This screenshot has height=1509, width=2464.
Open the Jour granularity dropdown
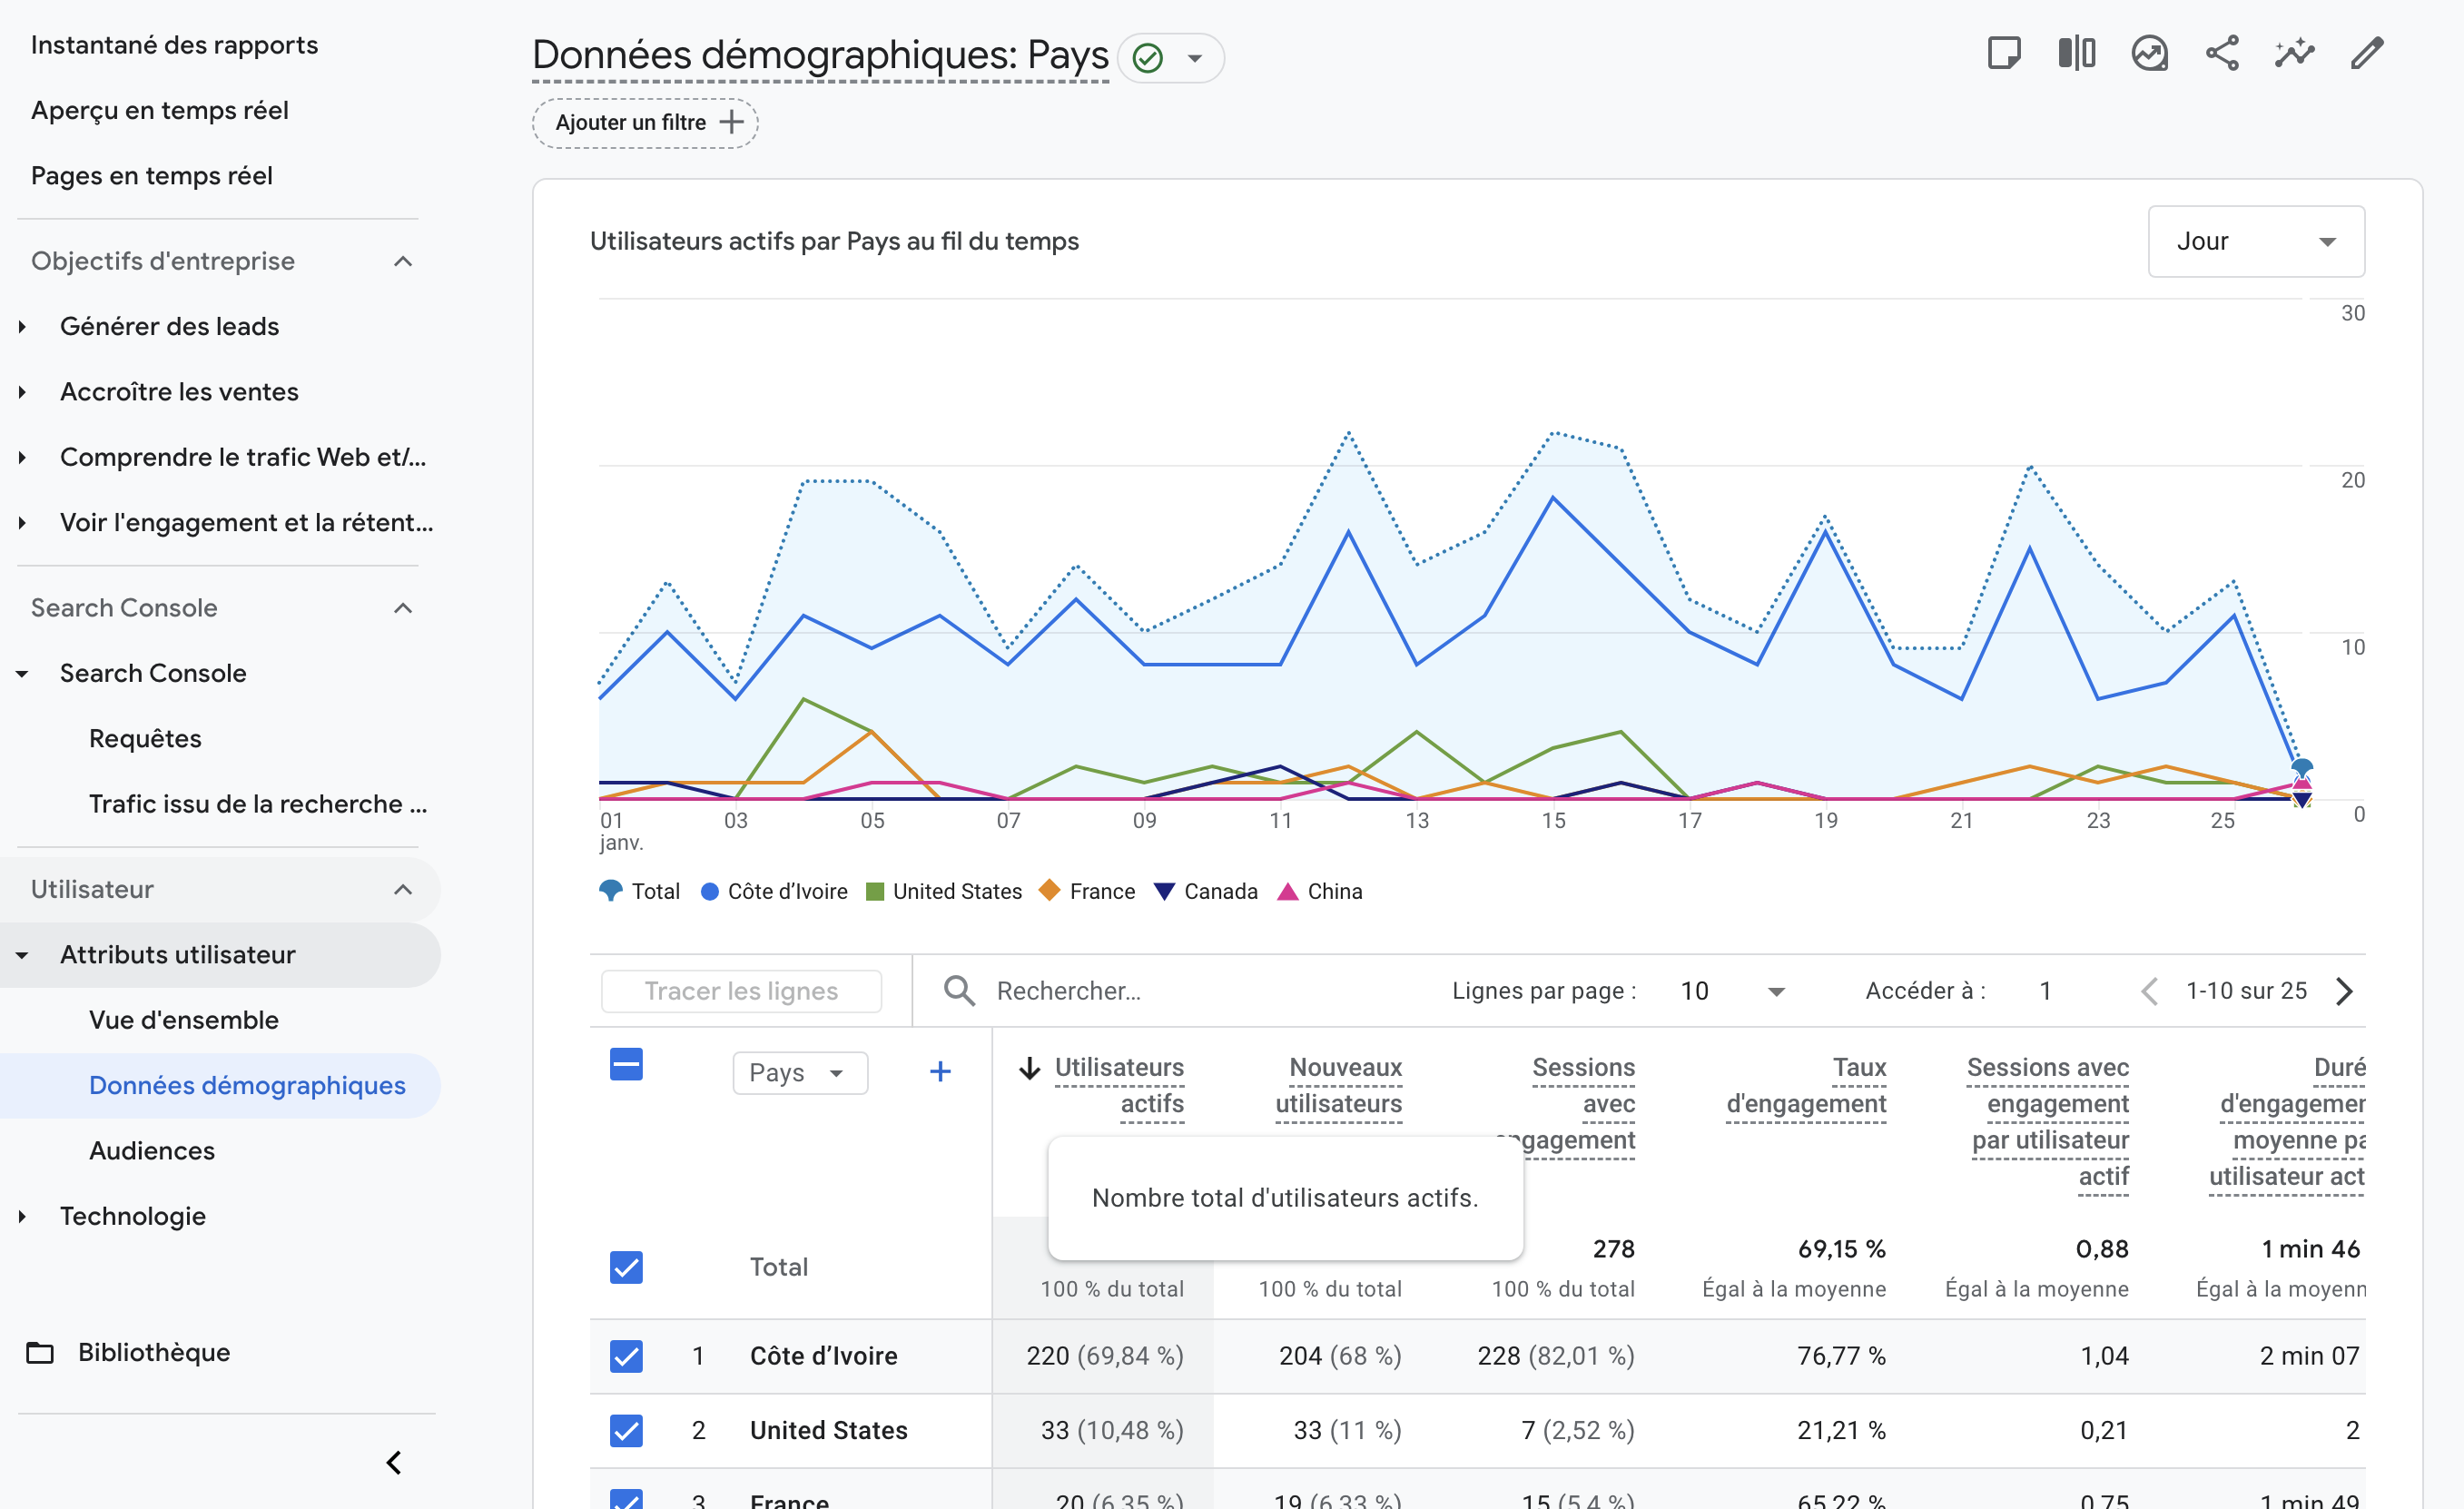(2256, 240)
